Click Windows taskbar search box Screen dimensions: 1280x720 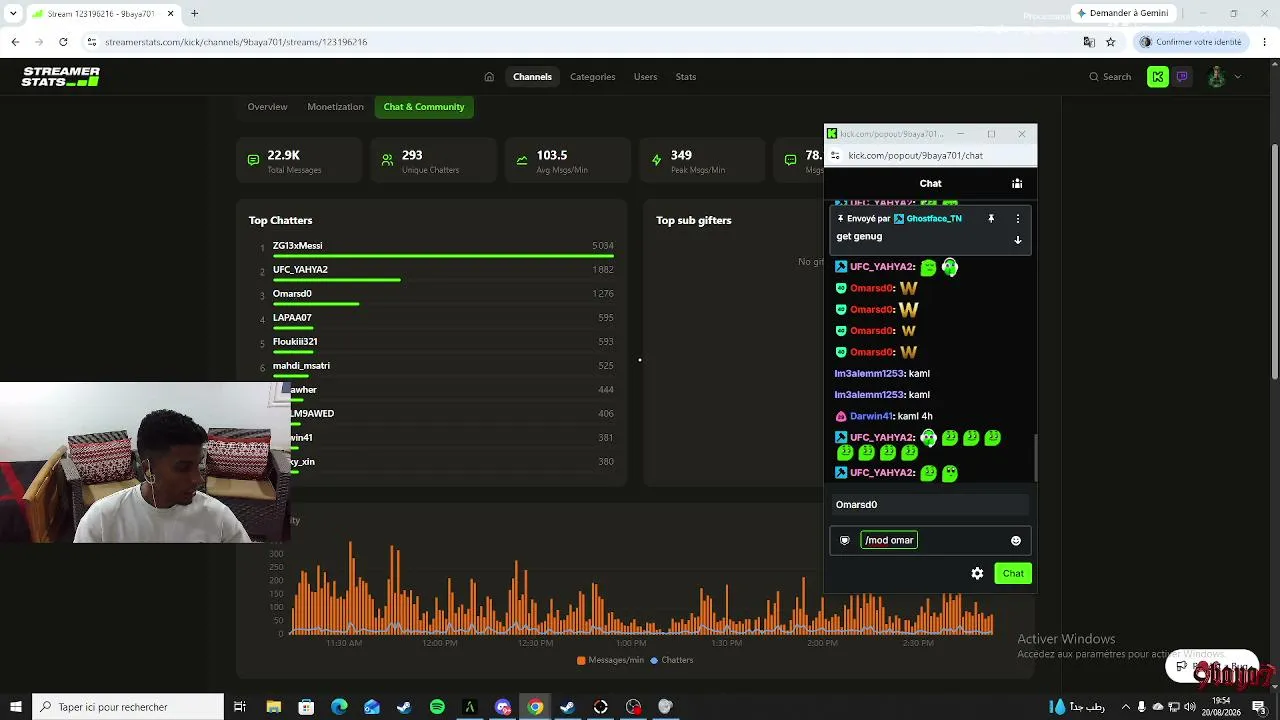(128, 707)
